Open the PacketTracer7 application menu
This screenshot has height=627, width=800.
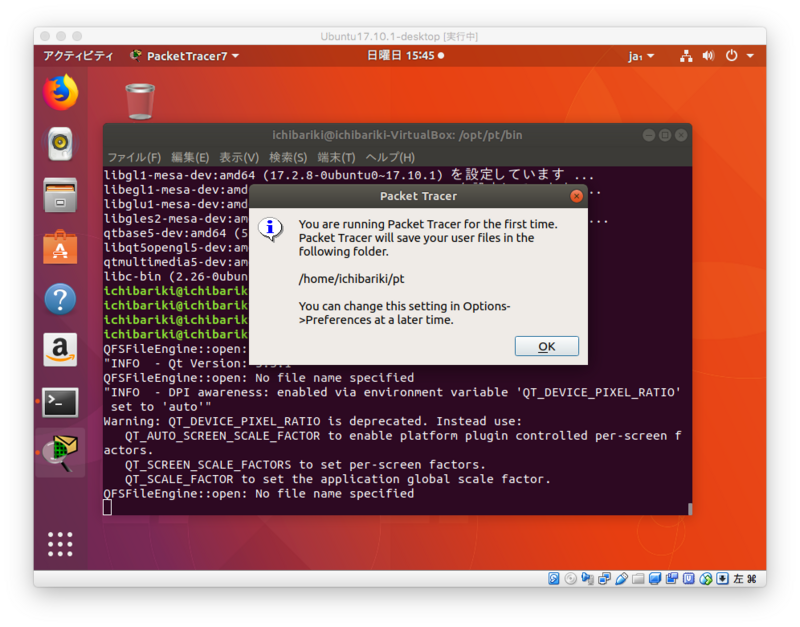click(185, 56)
